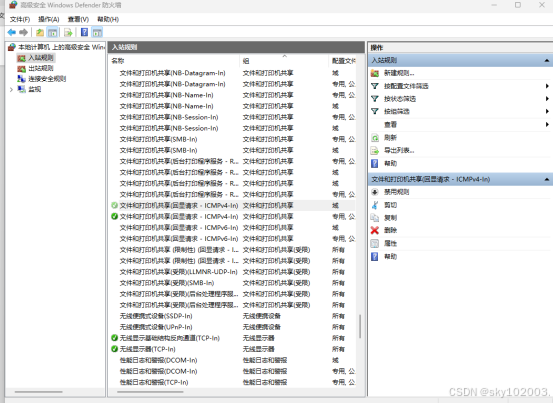Expand the 按组筛选 submenu arrow
Image resolution: width=554 pixels, height=403 pixels.
point(547,111)
